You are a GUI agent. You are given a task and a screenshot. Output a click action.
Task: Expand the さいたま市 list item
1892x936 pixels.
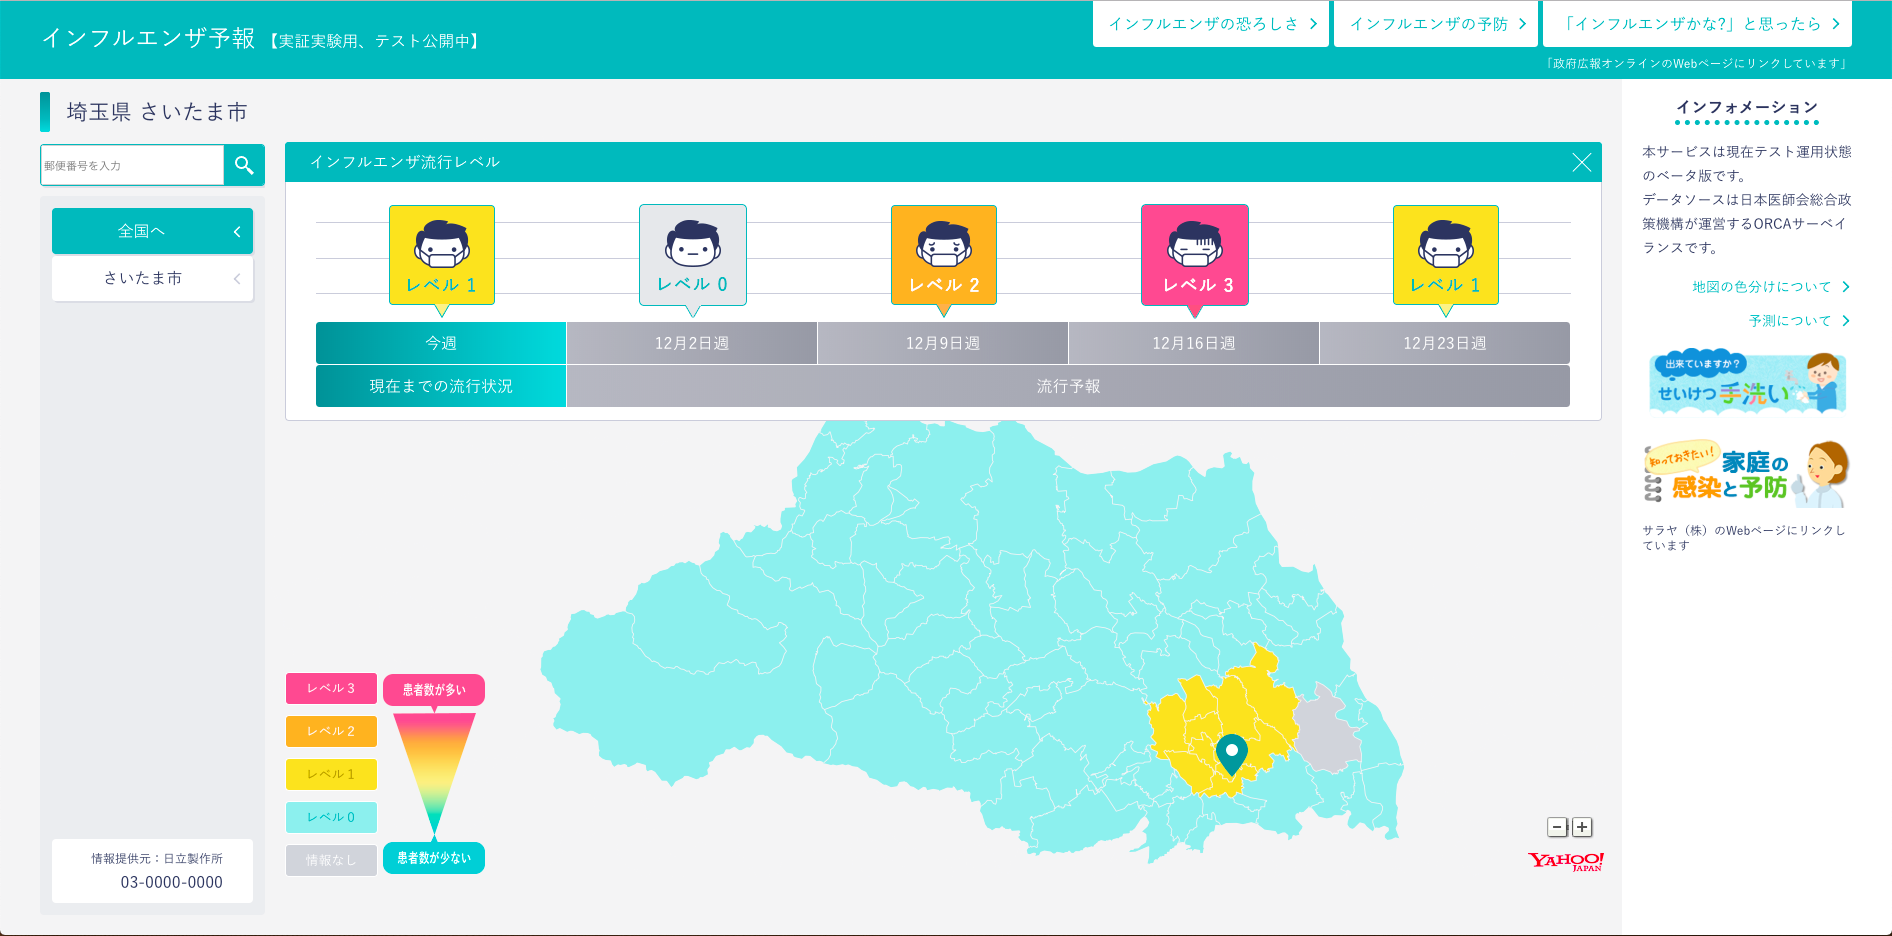tap(152, 279)
